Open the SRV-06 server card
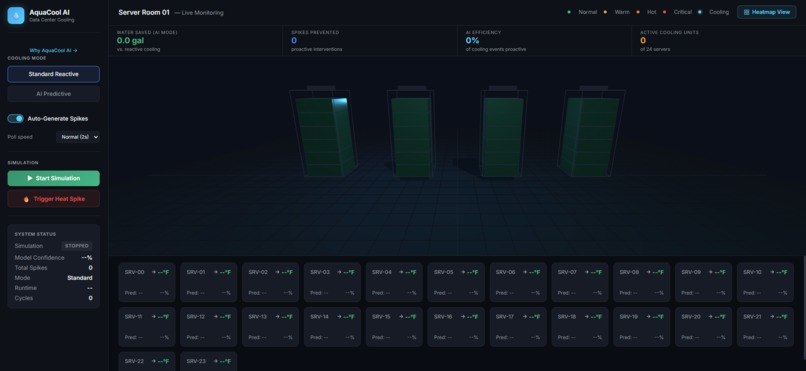The image size is (806, 371). [518, 282]
